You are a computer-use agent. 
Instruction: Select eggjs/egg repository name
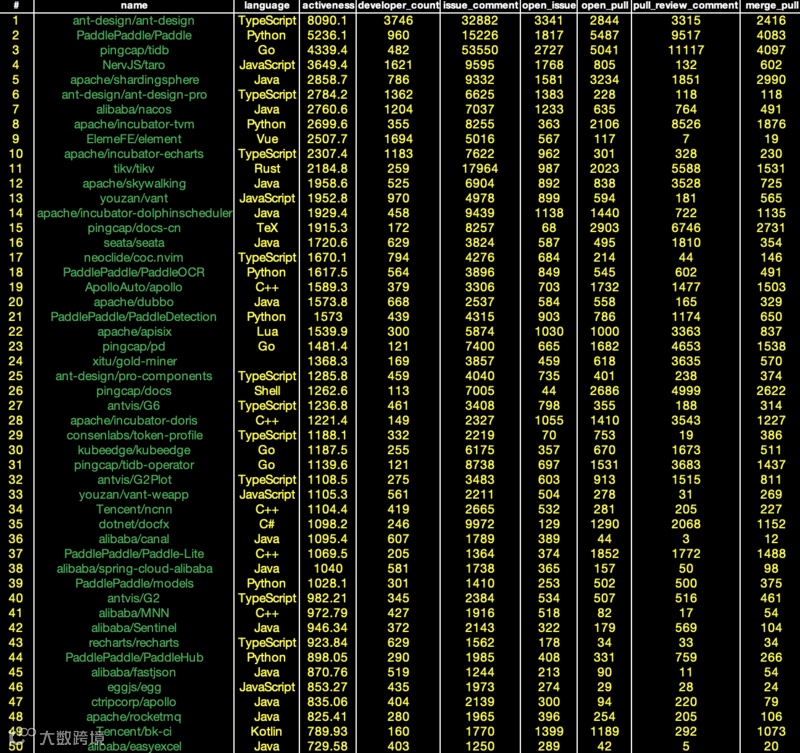134,687
